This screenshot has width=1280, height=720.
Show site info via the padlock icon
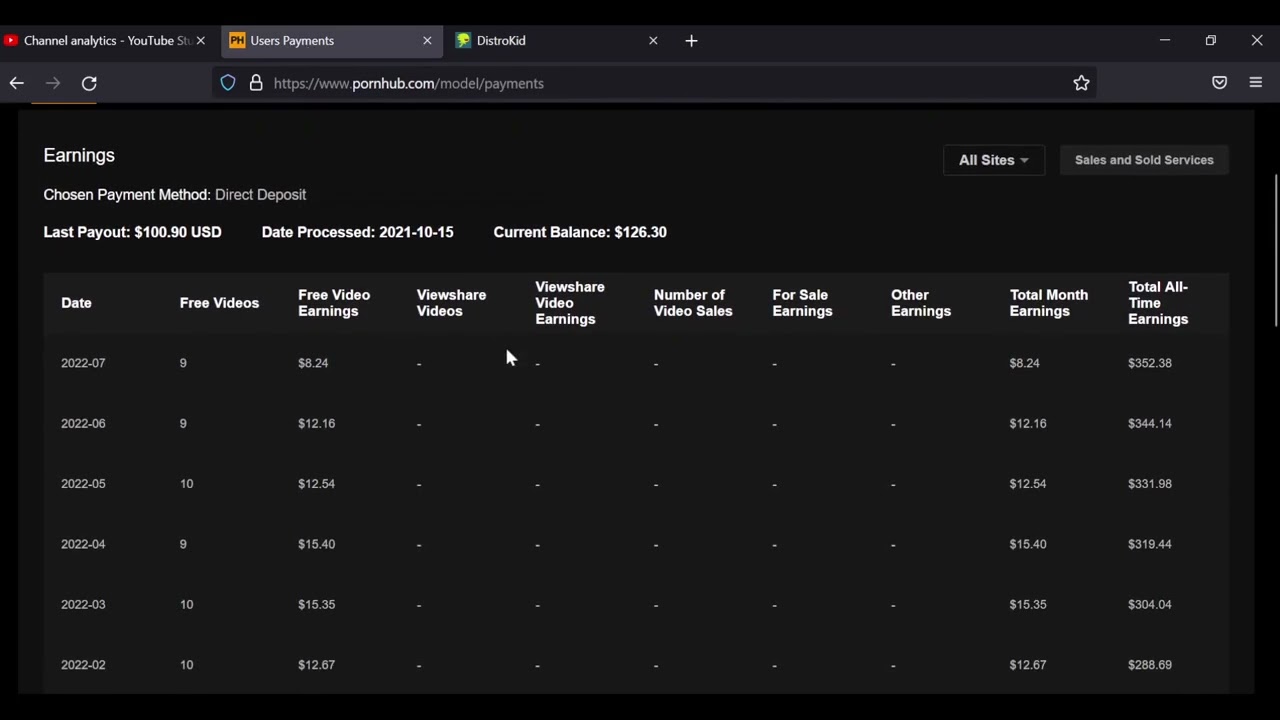coord(256,83)
